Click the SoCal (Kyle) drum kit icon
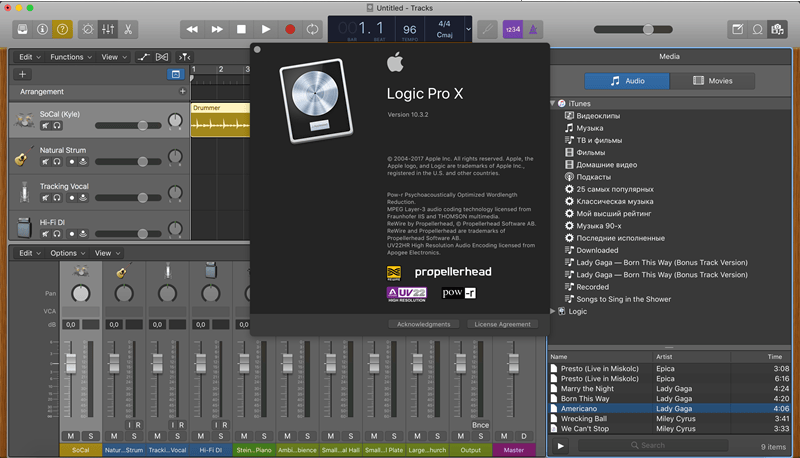800x458 pixels. (24, 120)
